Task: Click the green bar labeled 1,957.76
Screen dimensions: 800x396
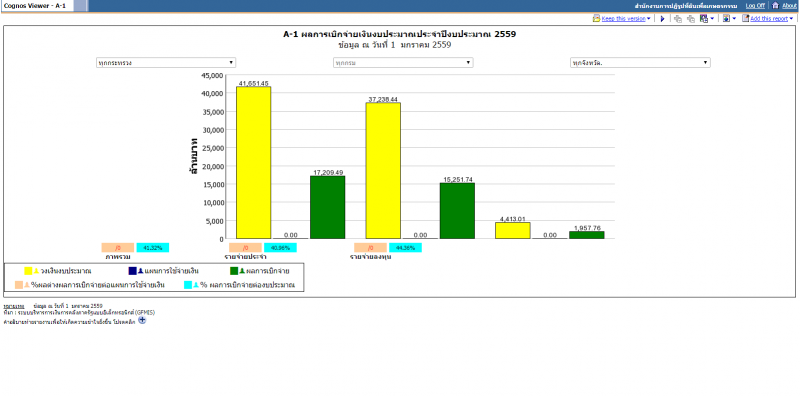Action: pos(587,235)
